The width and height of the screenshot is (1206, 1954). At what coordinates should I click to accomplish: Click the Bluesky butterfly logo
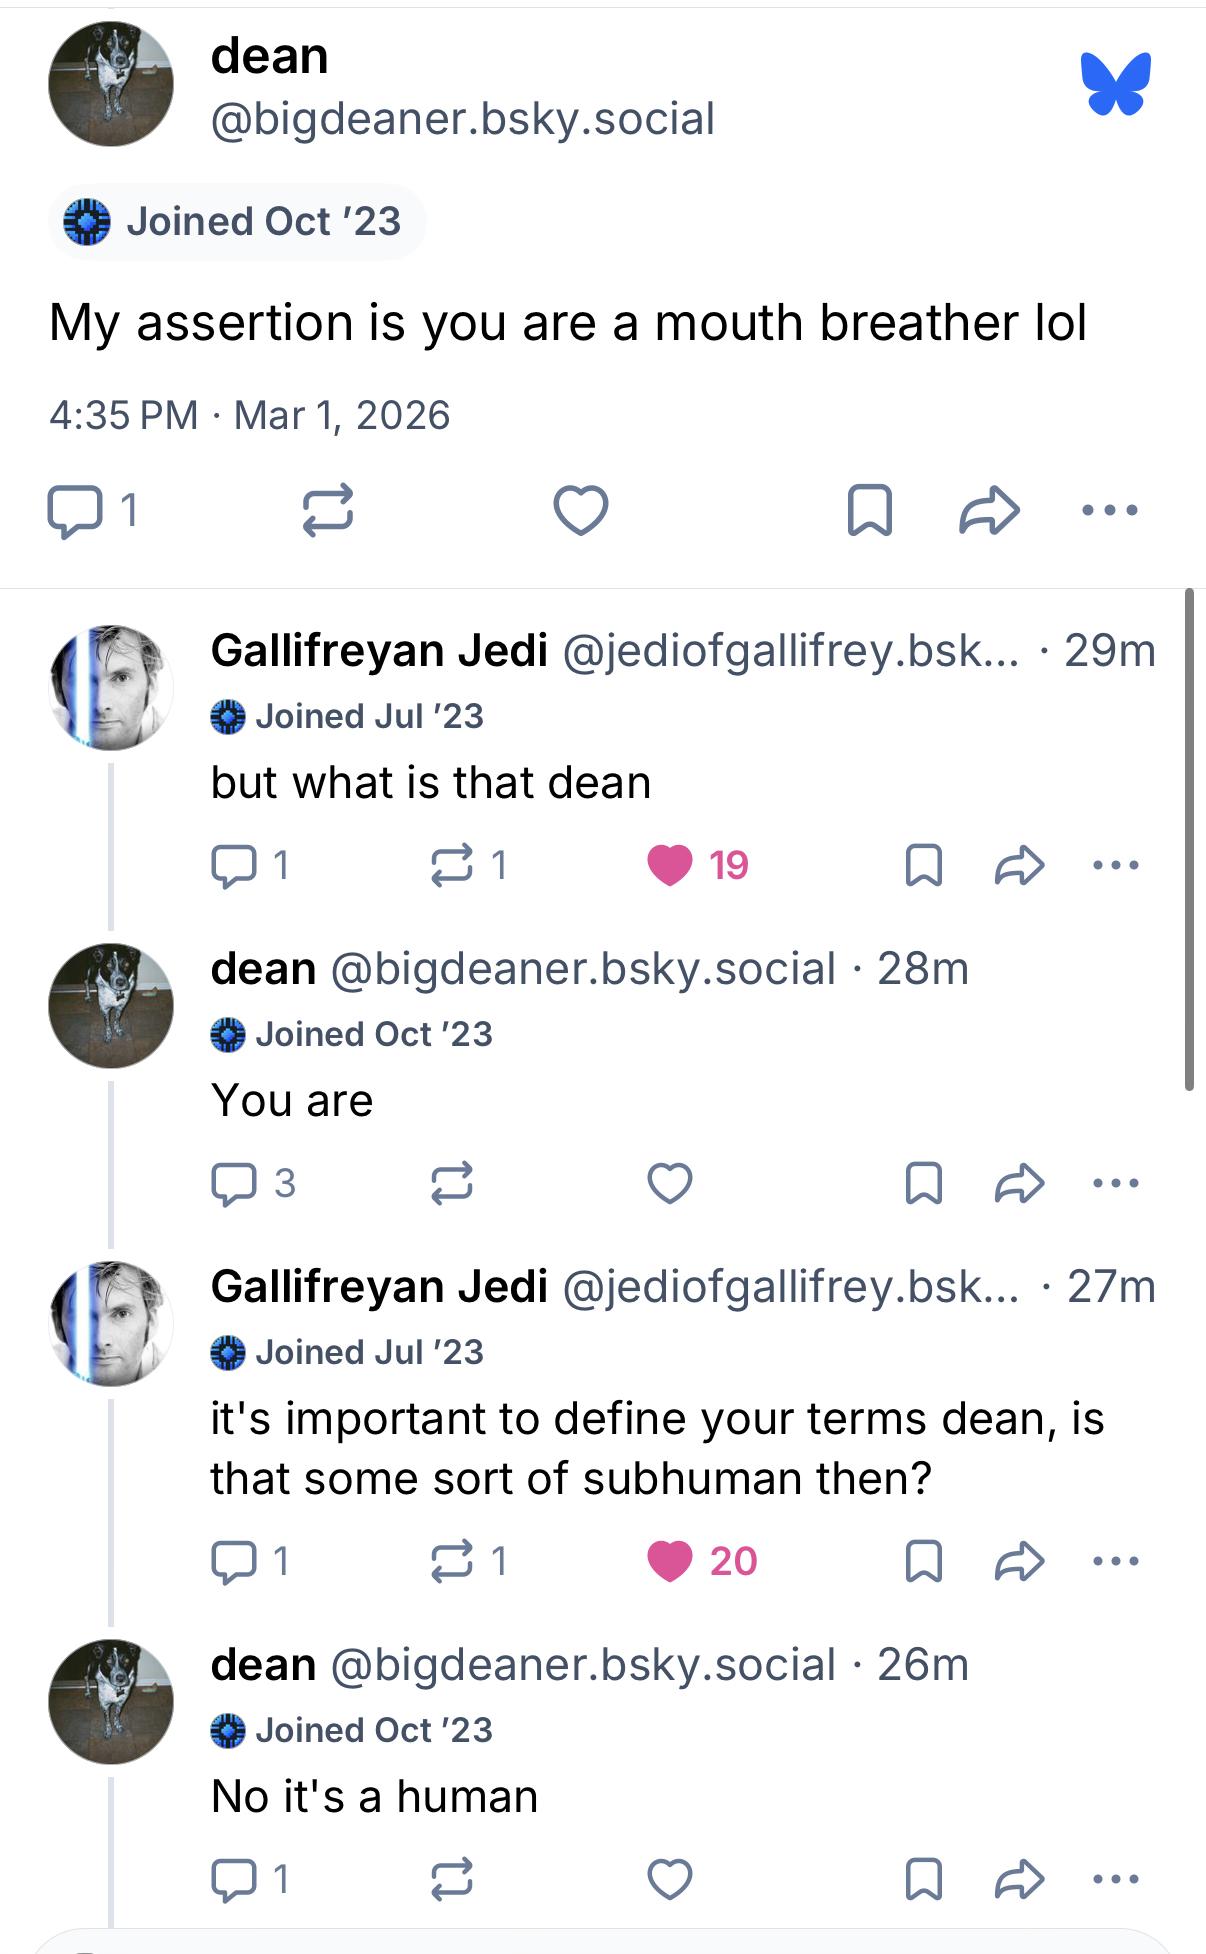[x=1115, y=84]
